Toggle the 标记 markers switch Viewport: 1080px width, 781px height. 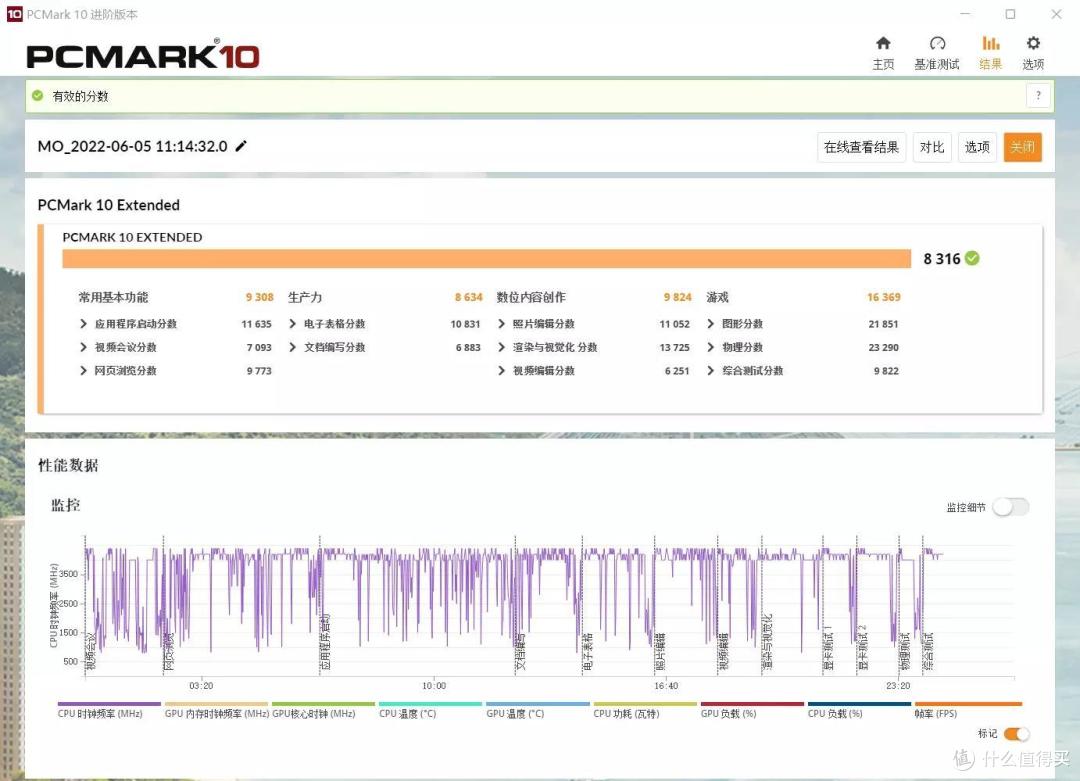point(1017,733)
